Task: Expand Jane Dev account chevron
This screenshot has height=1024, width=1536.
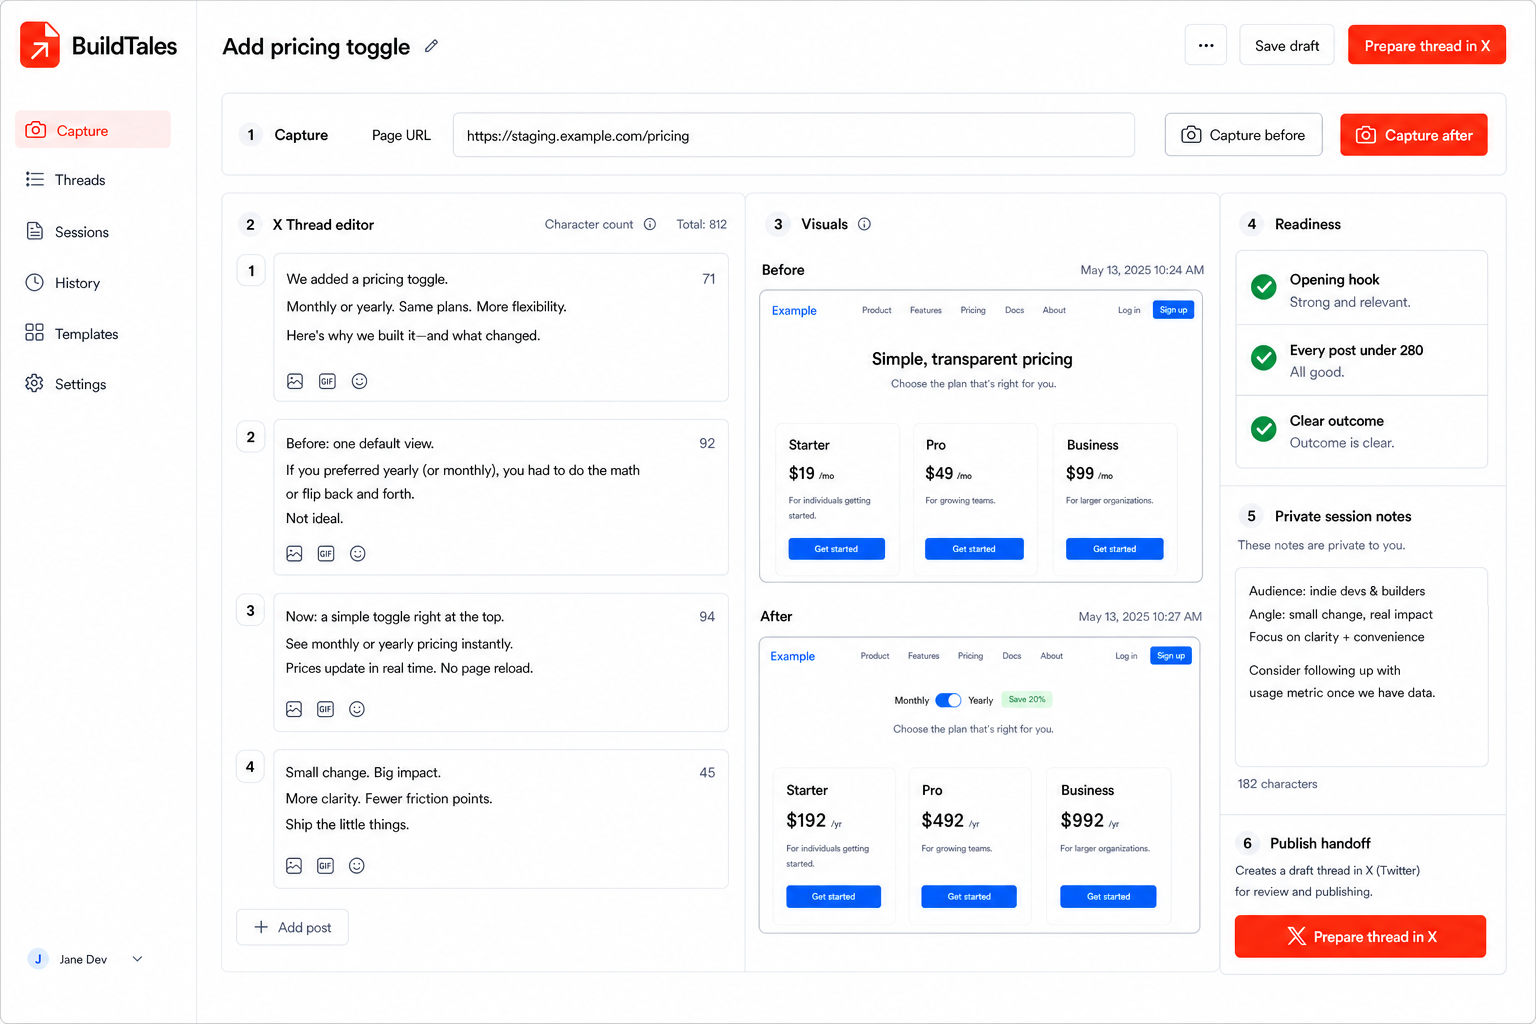Action: (x=137, y=959)
